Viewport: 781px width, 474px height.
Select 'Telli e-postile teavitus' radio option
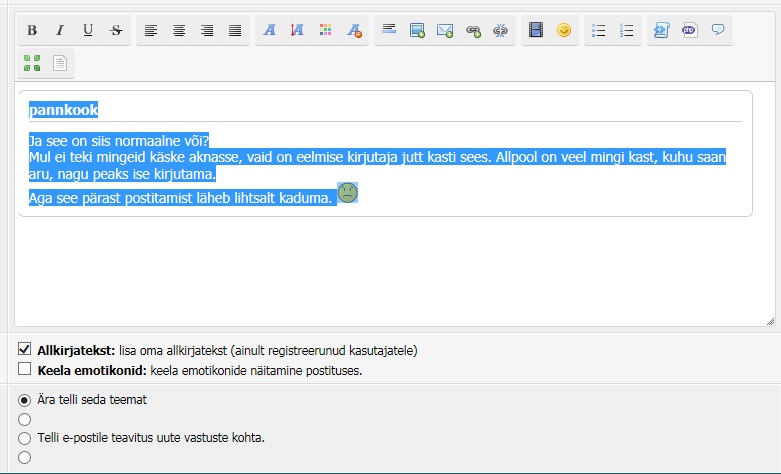pyautogui.click(x=25, y=438)
